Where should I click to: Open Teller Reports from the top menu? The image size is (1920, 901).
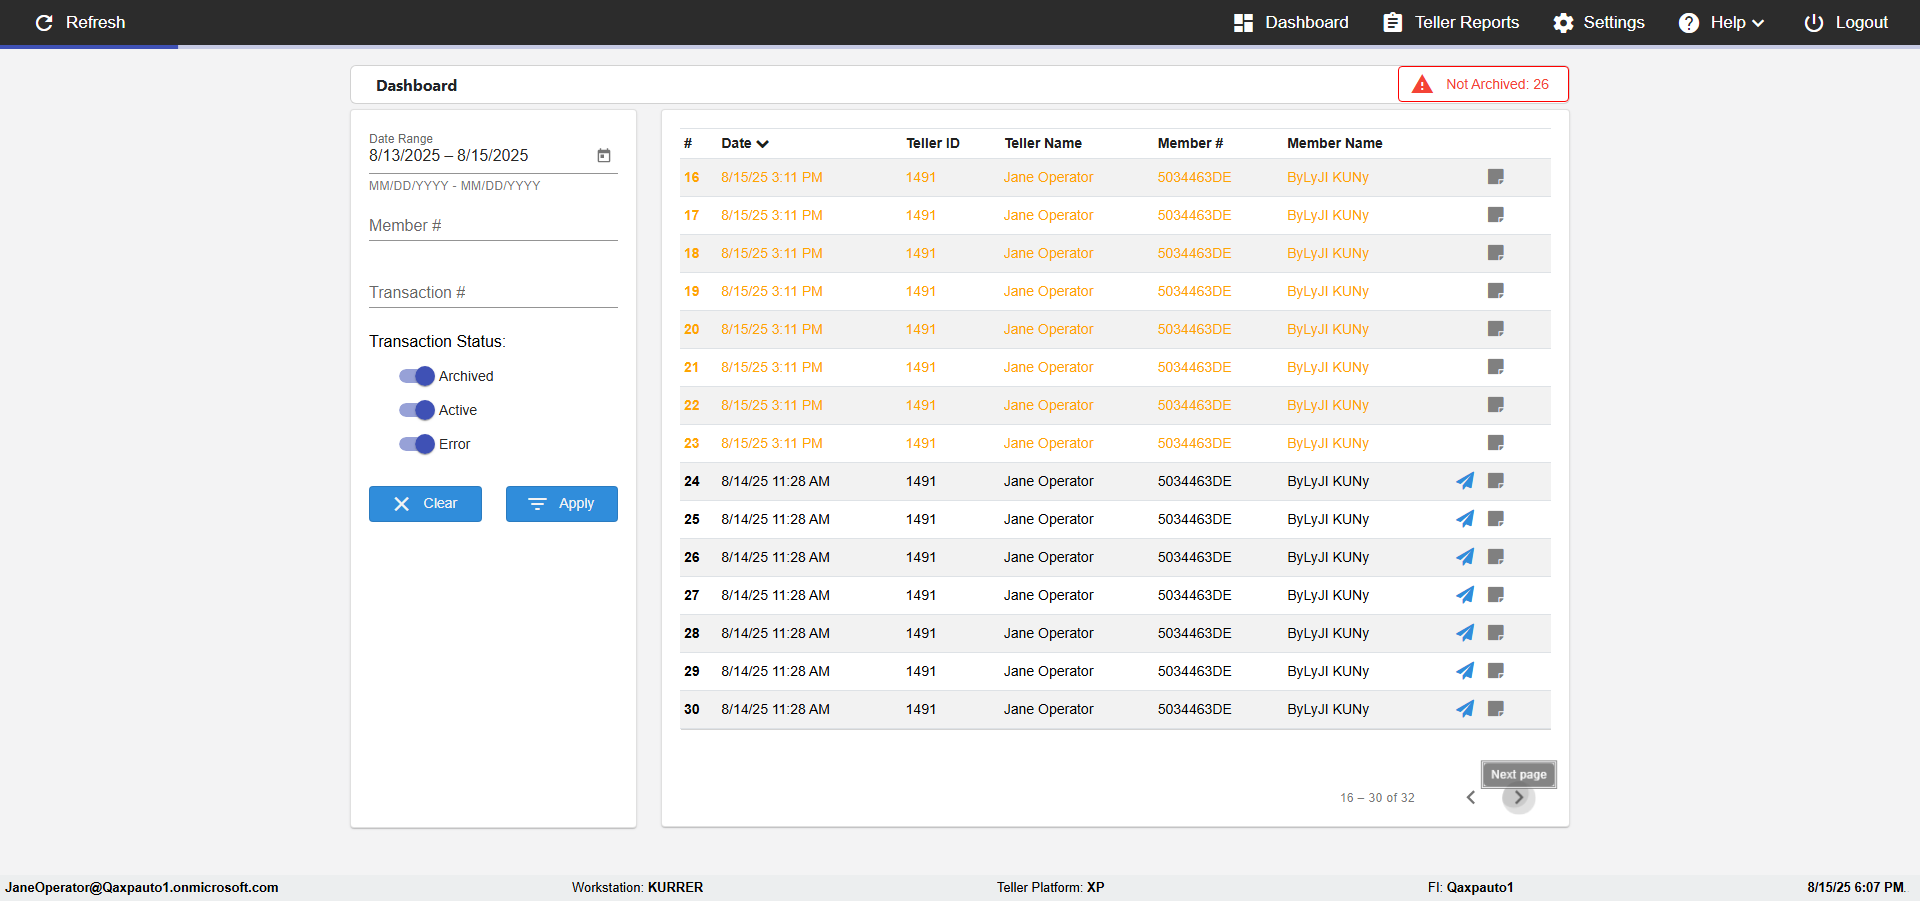(x=1451, y=23)
